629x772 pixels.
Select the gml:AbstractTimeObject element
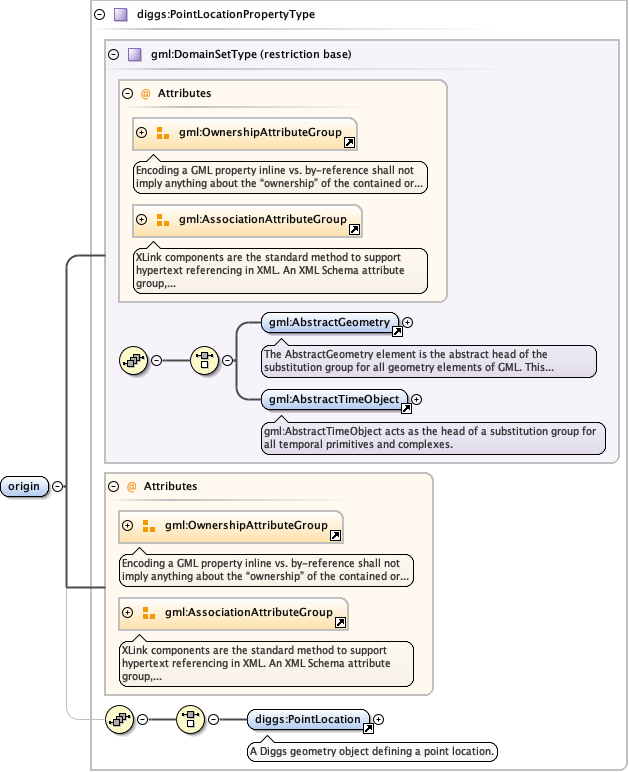333,399
